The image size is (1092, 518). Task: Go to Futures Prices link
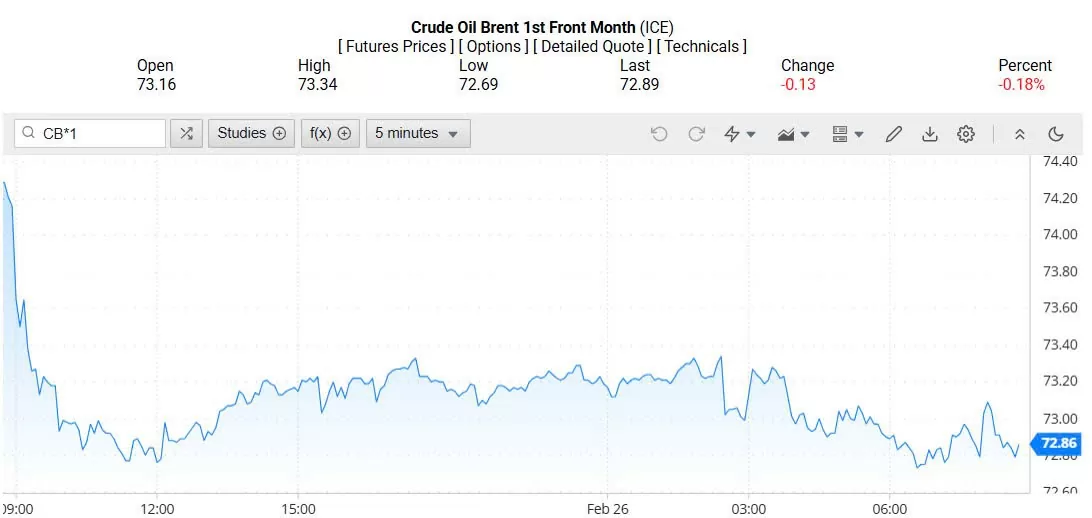click(x=396, y=46)
